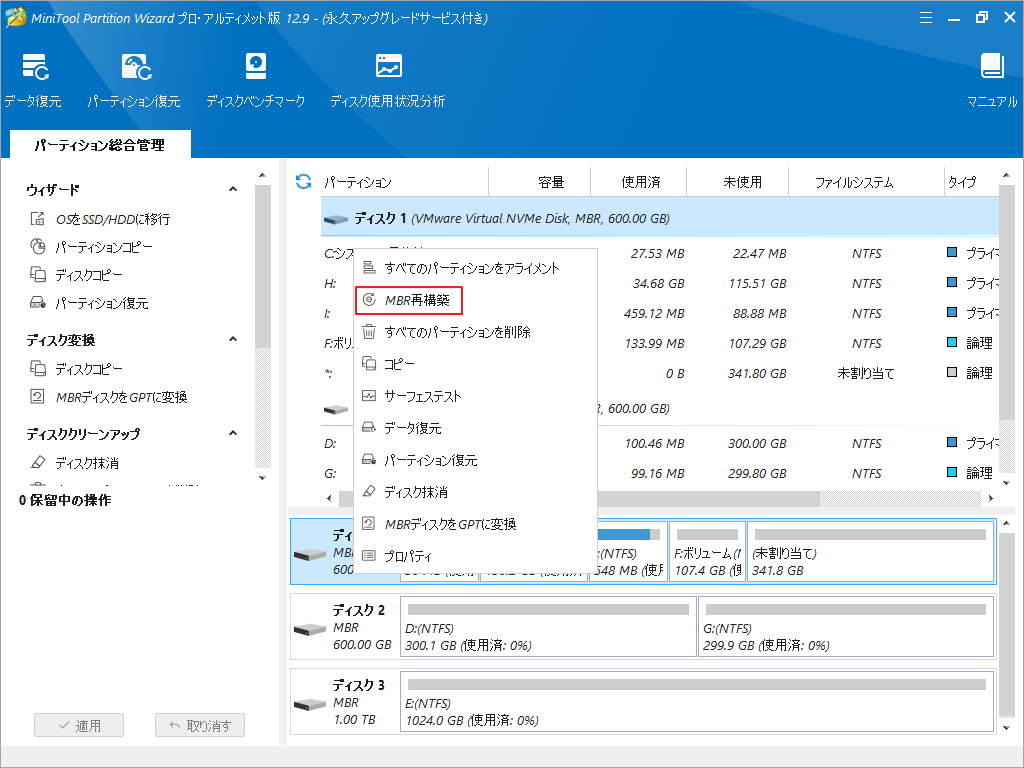Choose ディスク抹消 in context menu
The width and height of the screenshot is (1024, 768).
(475, 492)
